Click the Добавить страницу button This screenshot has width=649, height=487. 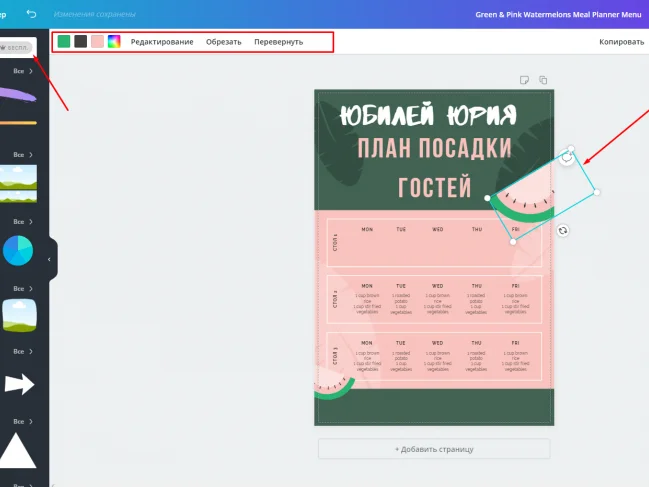(434, 449)
